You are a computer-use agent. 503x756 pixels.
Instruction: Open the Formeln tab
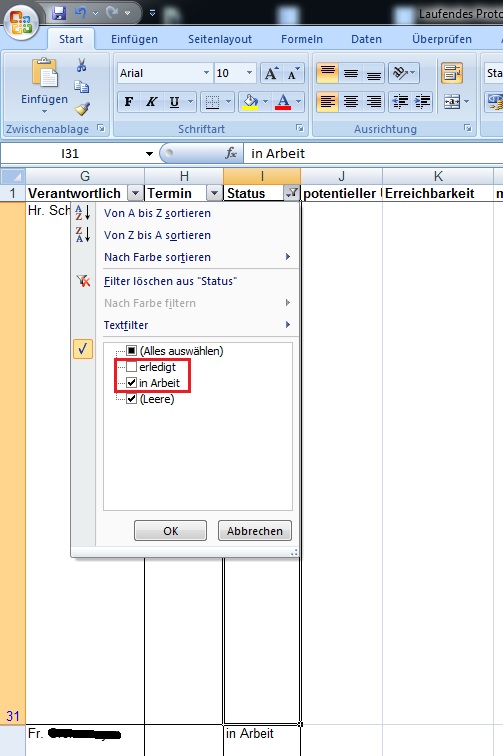pos(302,39)
